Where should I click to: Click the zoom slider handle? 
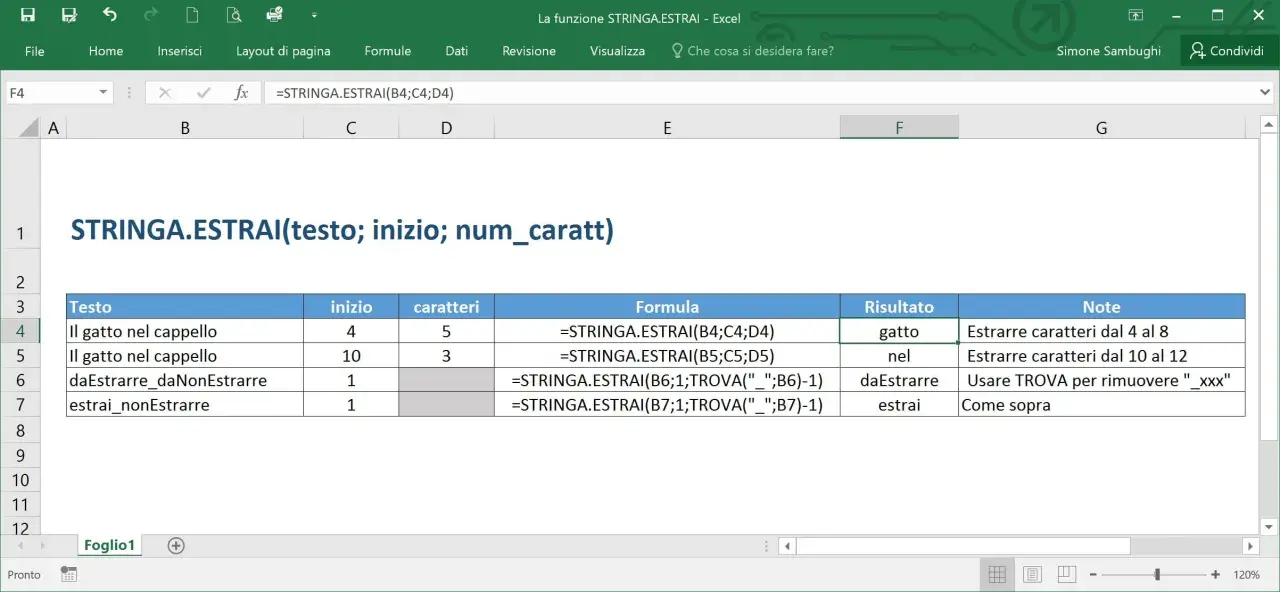point(1157,575)
